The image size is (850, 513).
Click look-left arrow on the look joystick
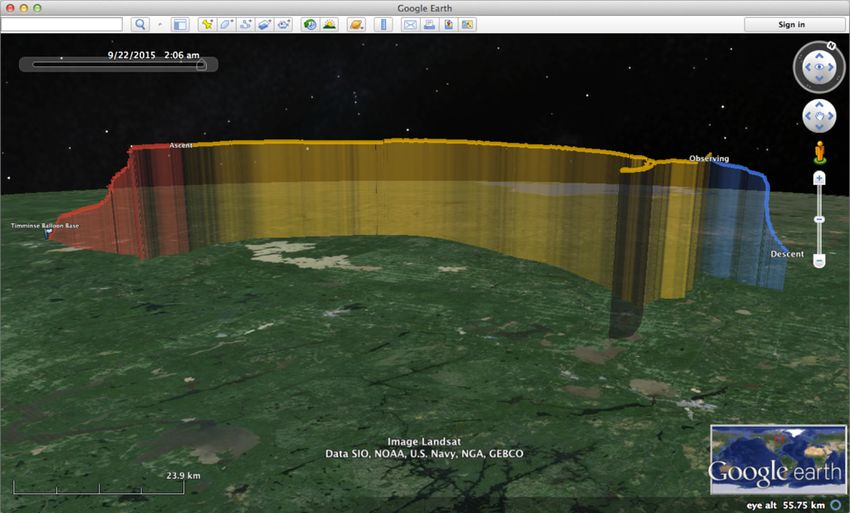pyautogui.click(x=808, y=67)
